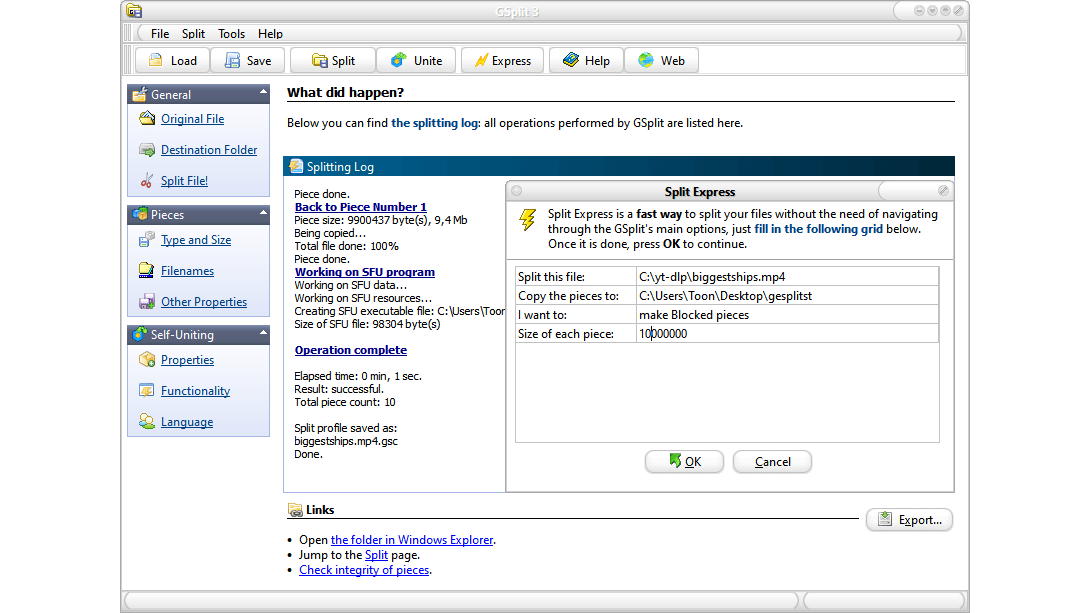Click the Save toolbar button

[x=247, y=60]
